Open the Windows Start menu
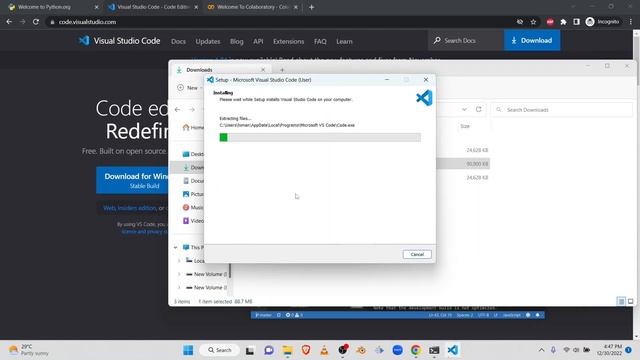 tap(188, 350)
